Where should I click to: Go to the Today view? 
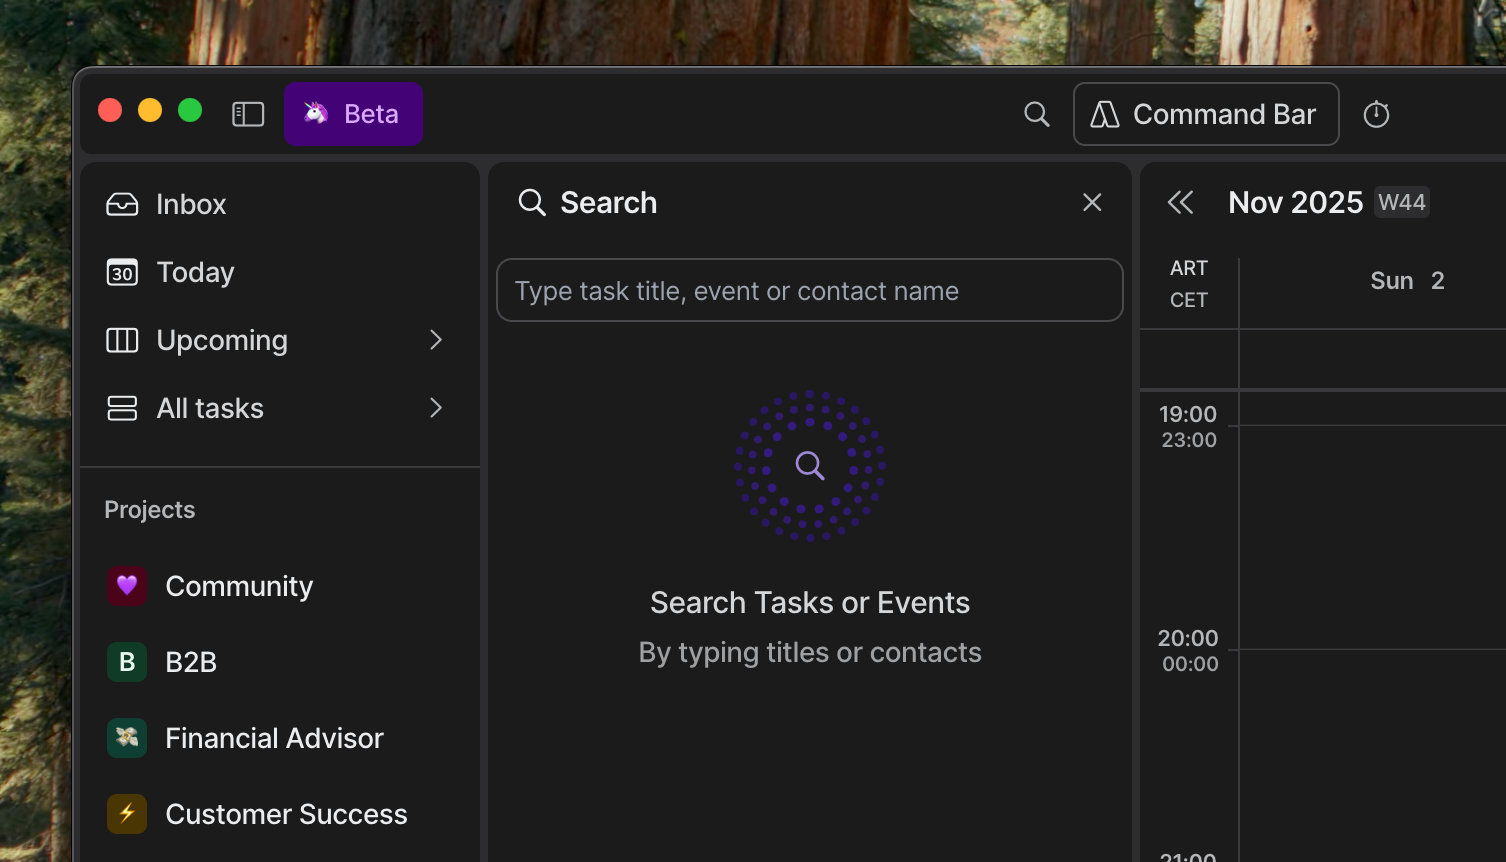tap(195, 272)
